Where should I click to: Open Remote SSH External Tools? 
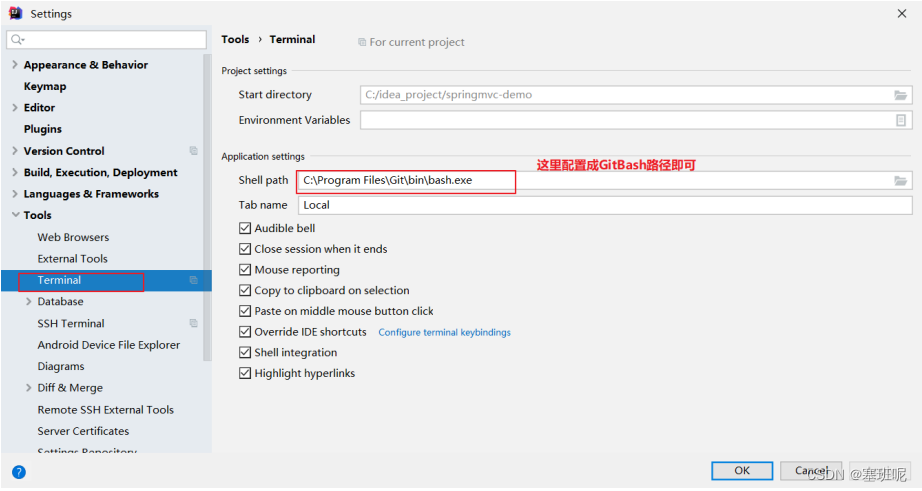[x=106, y=410]
